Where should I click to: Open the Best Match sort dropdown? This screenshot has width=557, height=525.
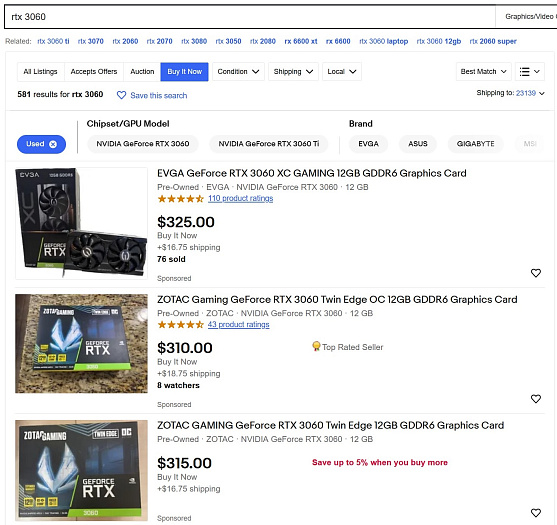[483, 71]
